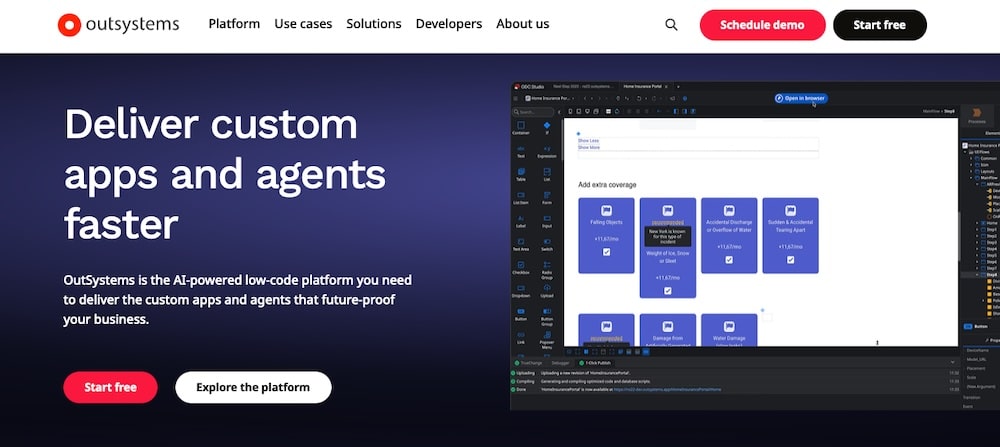Expand the Common node in the elements tree
The height and width of the screenshot is (447, 1000).
(971, 158)
